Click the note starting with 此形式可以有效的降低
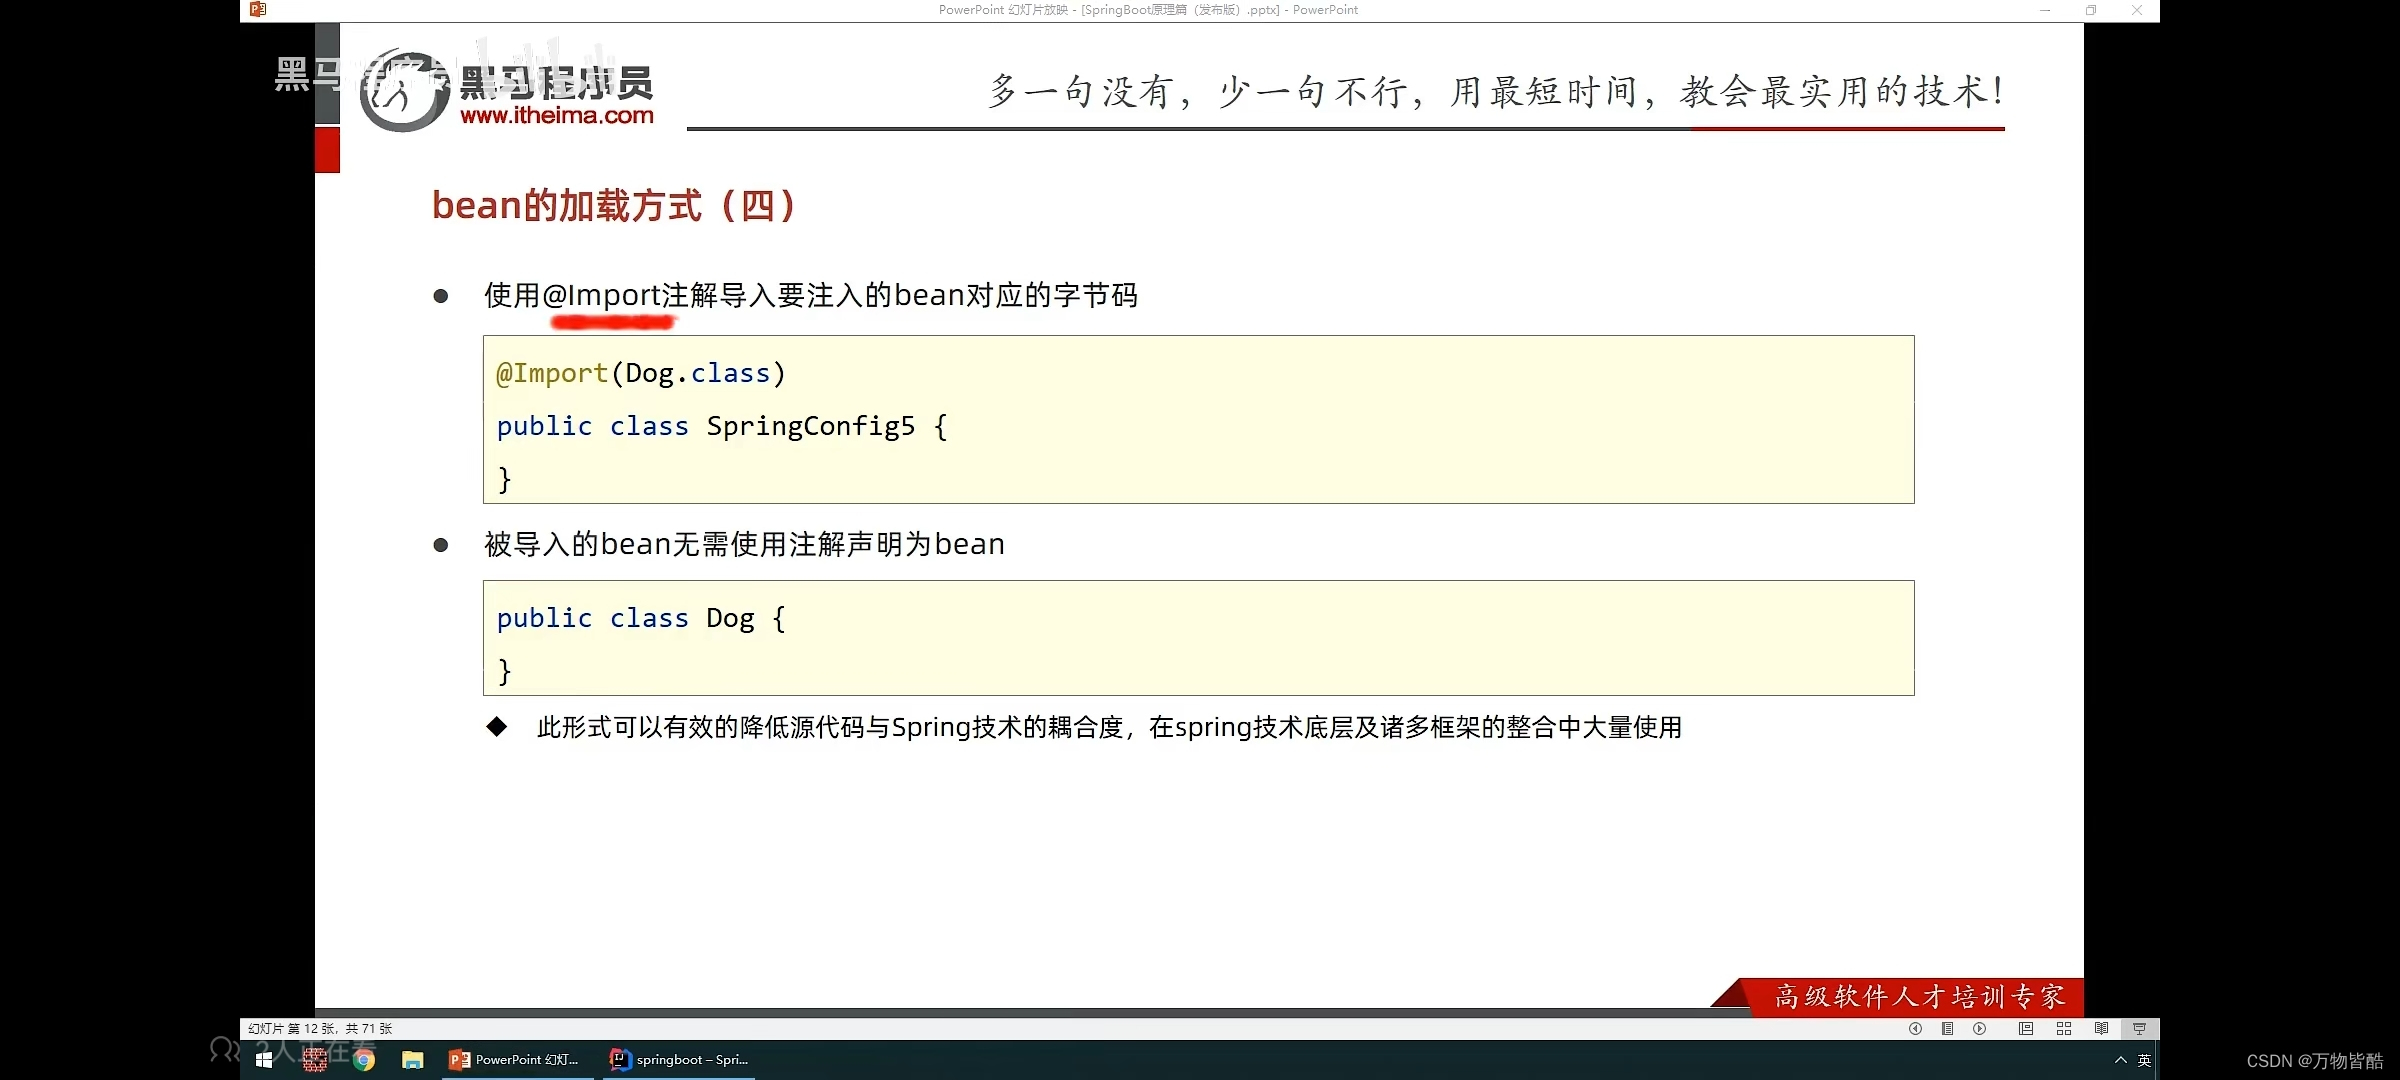Viewport: 2400px width, 1080px height. 1109,727
